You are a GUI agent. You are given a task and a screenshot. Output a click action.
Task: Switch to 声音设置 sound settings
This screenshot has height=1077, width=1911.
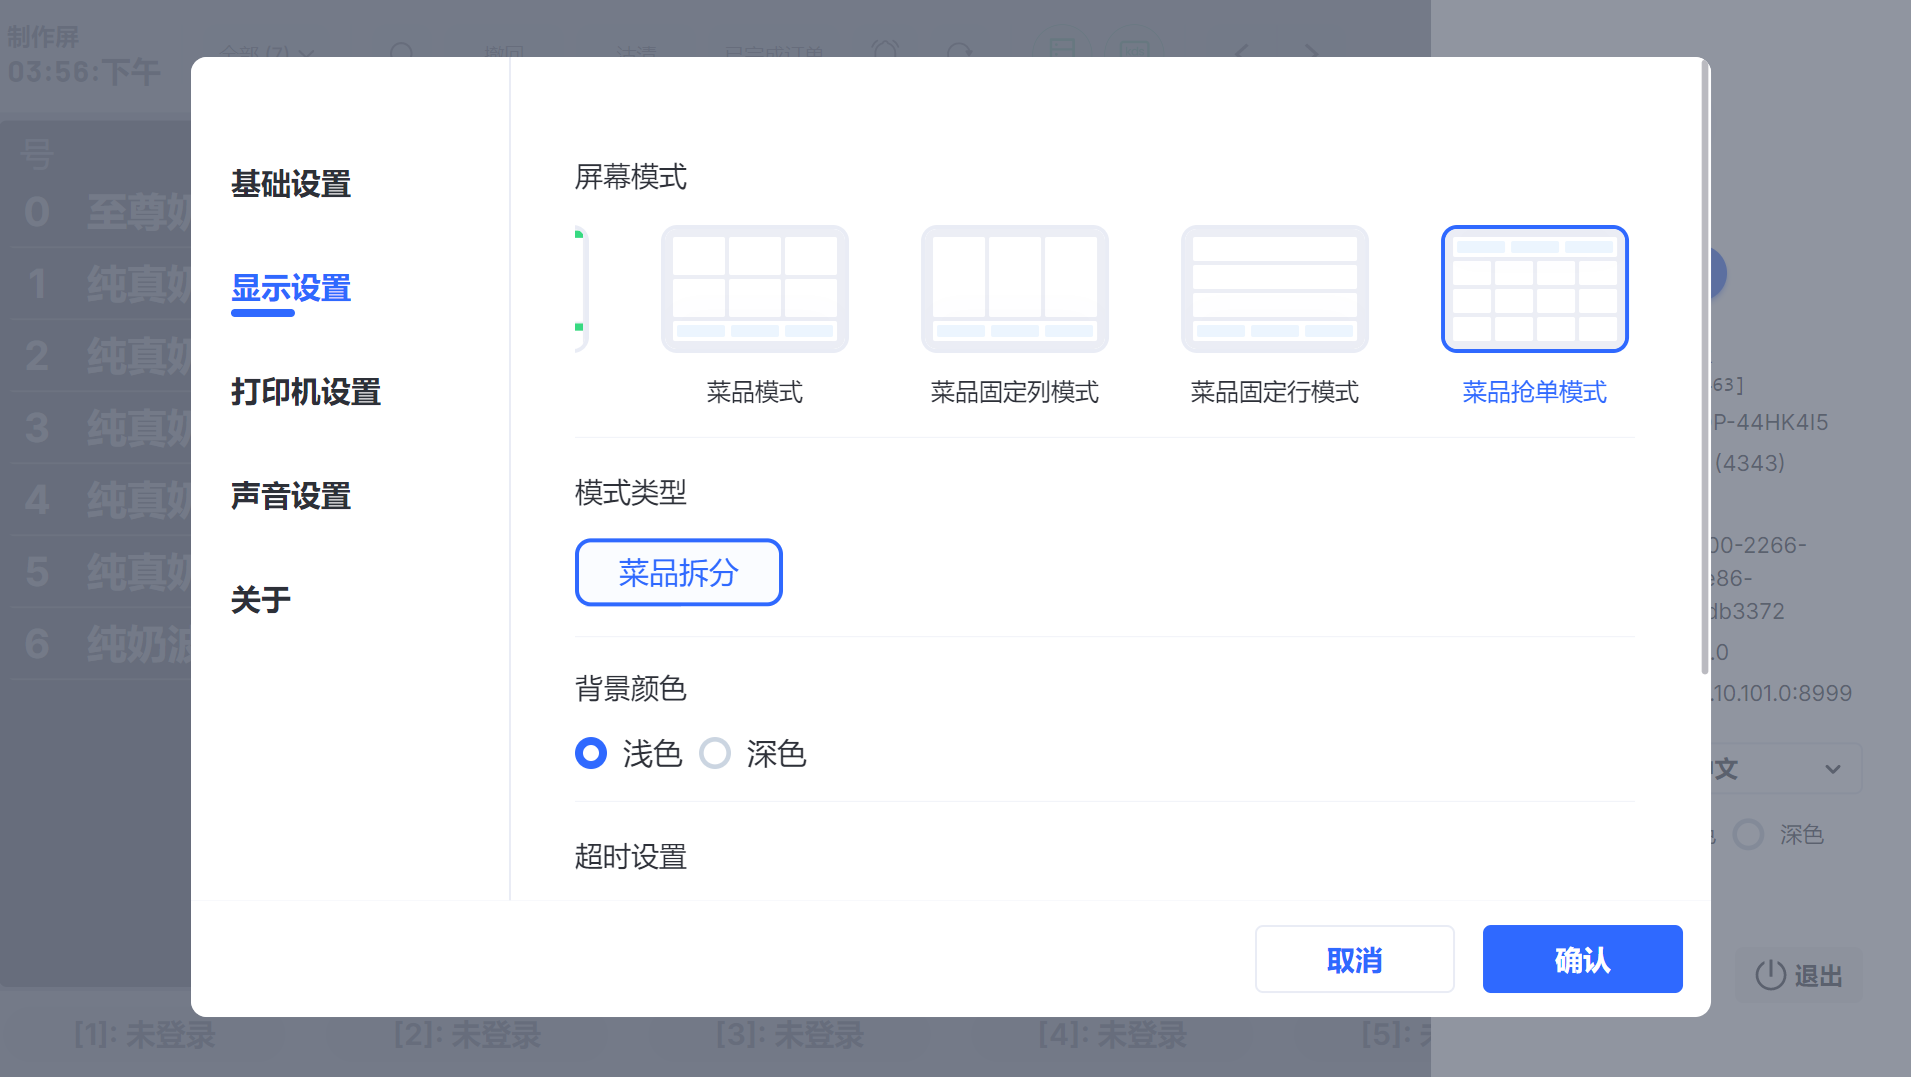(x=291, y=496)
